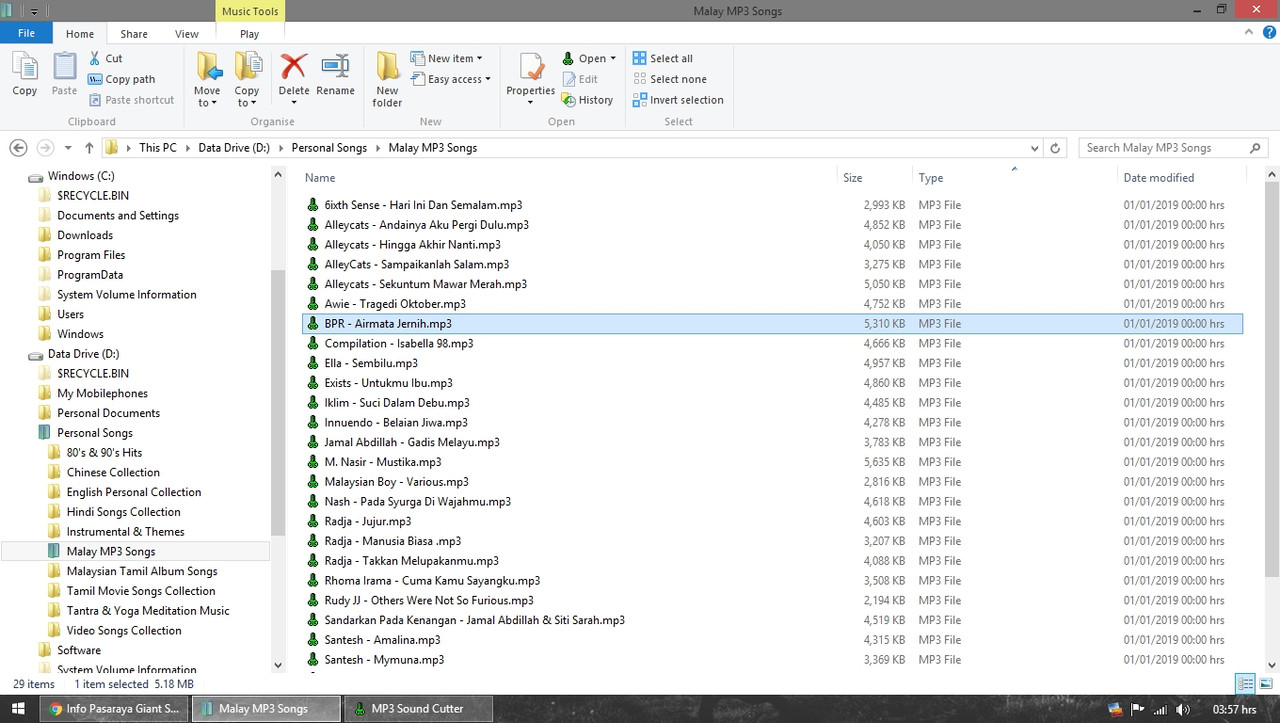This screenshot has width=1280, height=723.
Task: Open the Copy to folder button
Action: [x=247, y=79]
